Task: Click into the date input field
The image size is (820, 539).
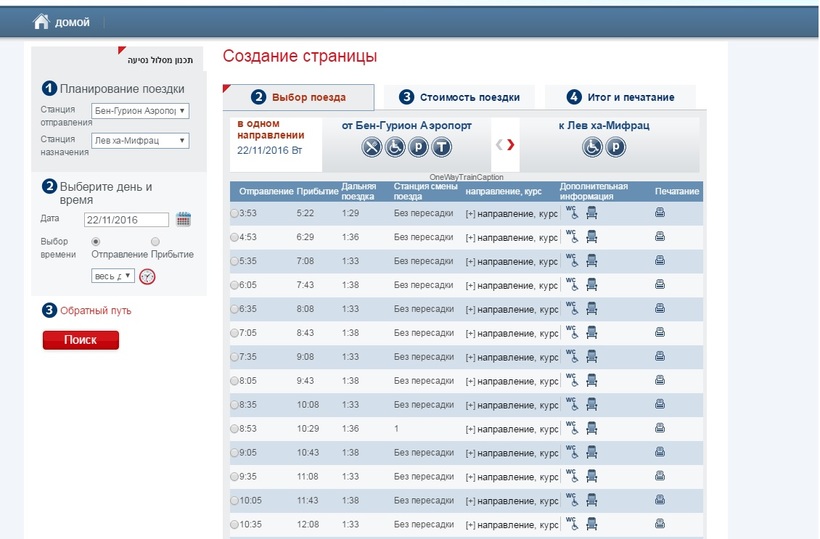Action: [126, 220]
